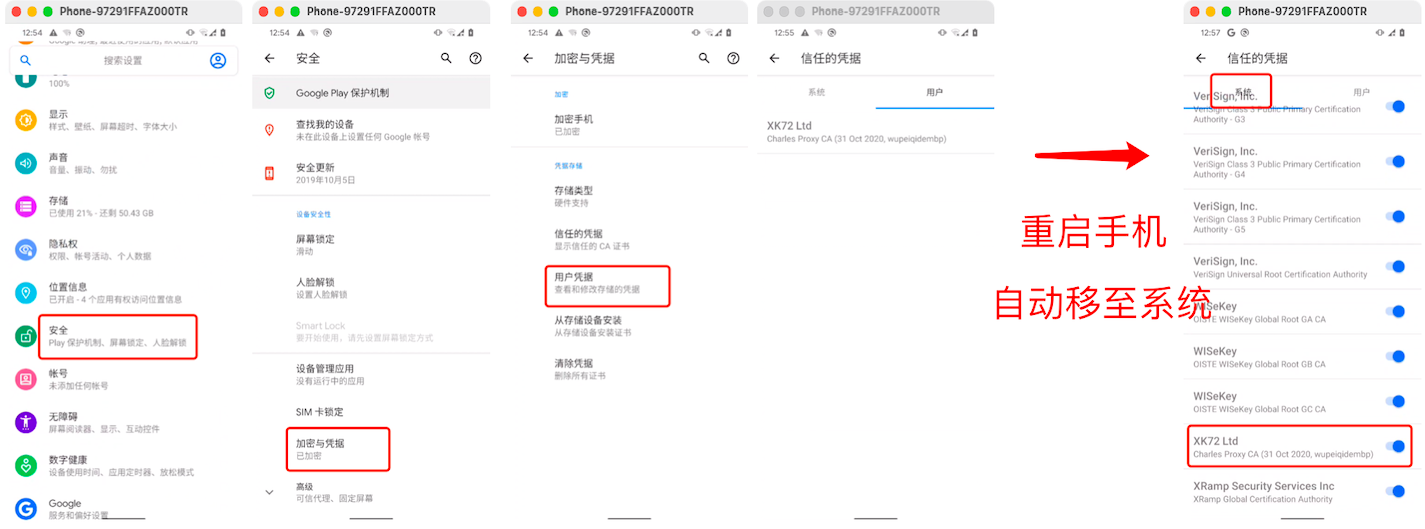Tap the orange 显示 display icon
Screen dimensions: 1425x529
coord(26,120)
